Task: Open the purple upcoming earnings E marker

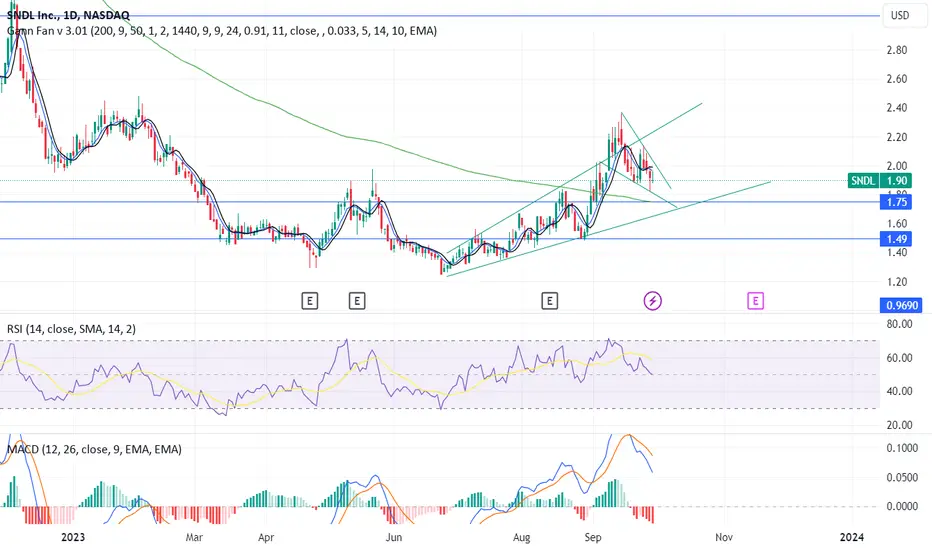Action: click(x=755, y=301)
